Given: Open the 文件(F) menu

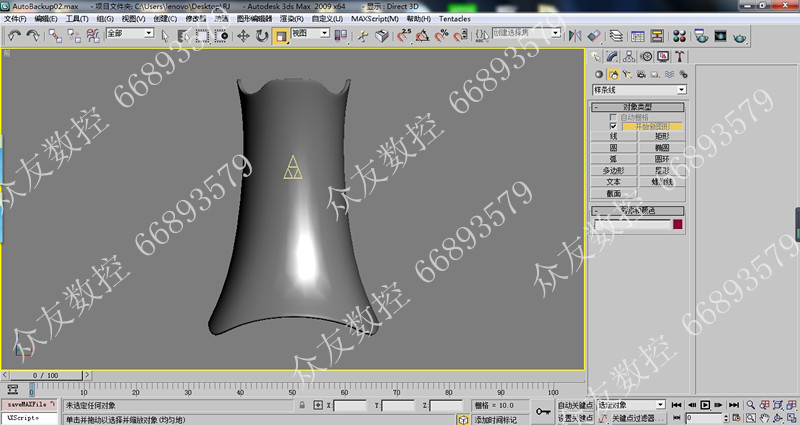Looking at the screenshot, I should pos(15,19).
